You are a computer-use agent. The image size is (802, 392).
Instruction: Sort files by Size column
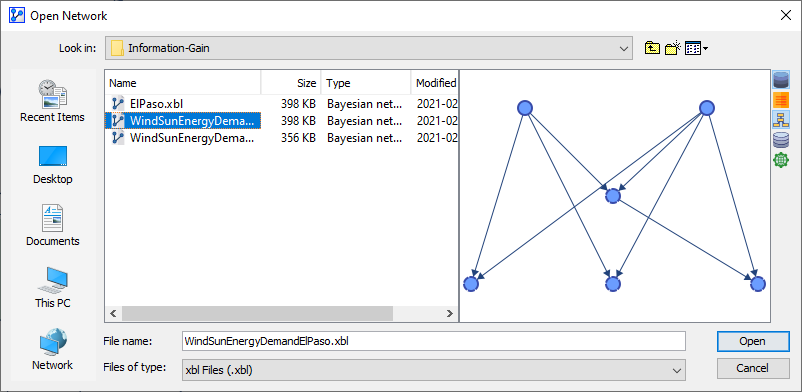coord(291,83)
